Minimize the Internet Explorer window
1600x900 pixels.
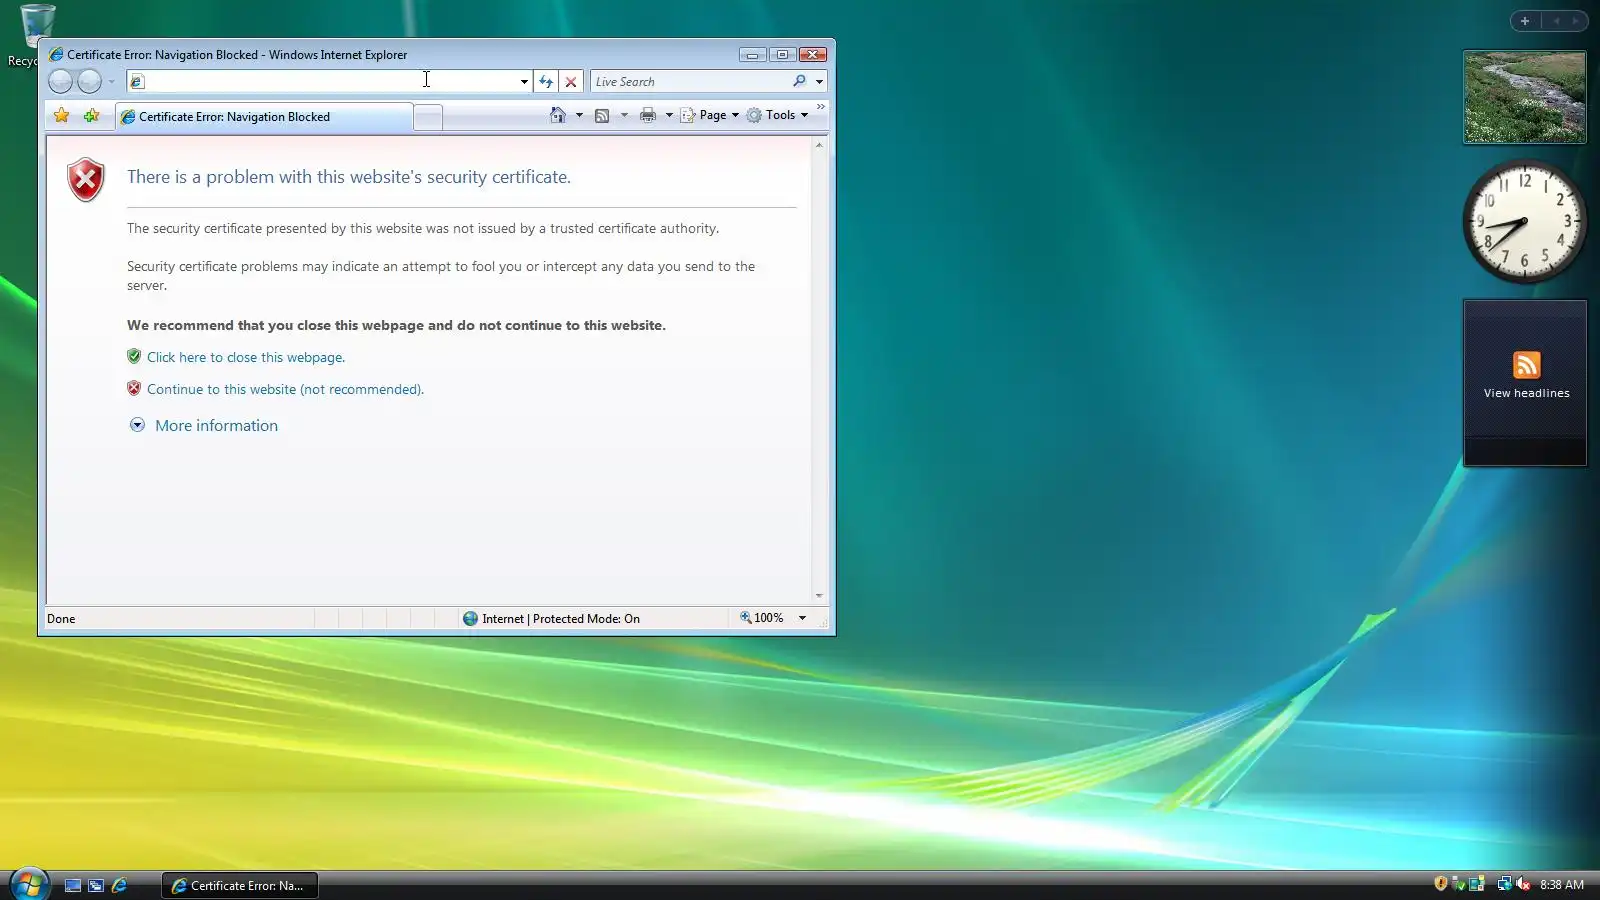click(752, 54)
